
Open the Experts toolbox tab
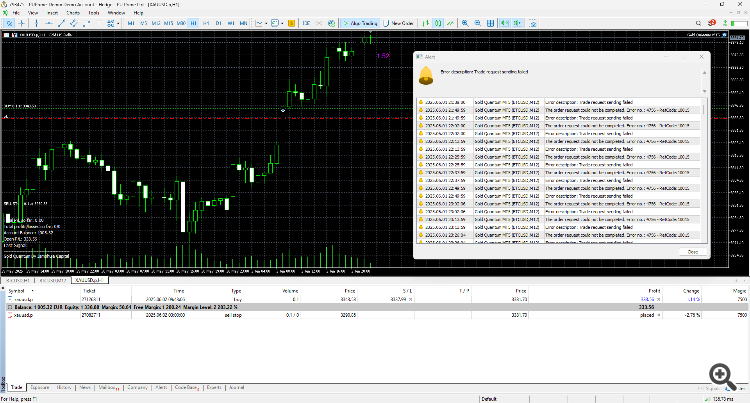(x=214, y=388)
